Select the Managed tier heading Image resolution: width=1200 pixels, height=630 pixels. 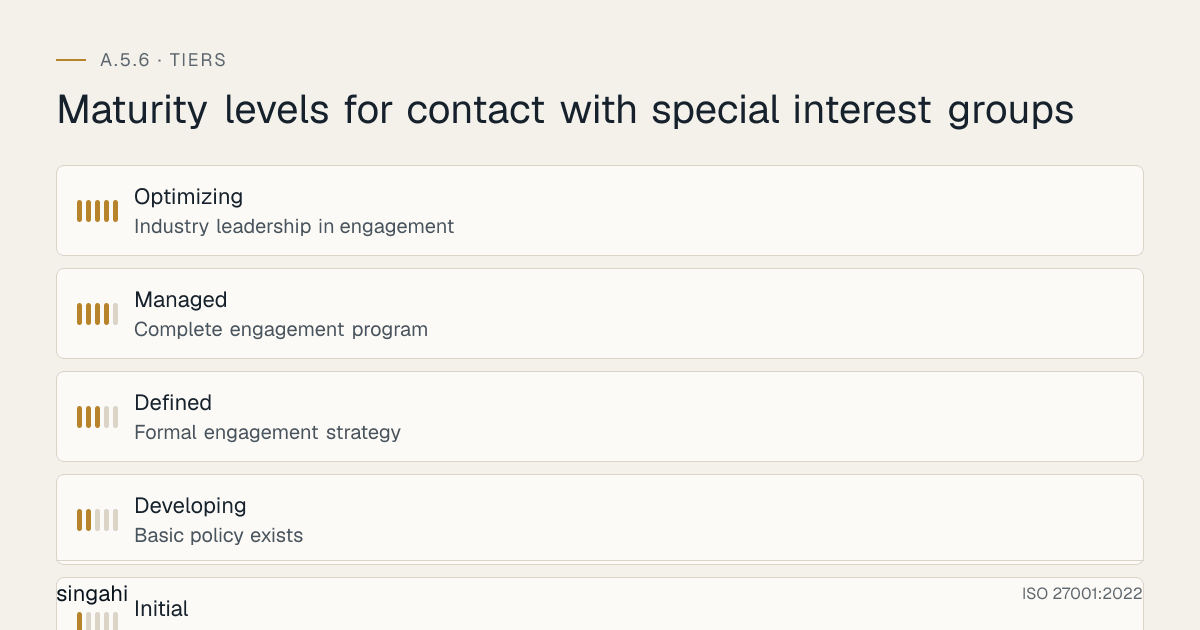click(181, 300)
